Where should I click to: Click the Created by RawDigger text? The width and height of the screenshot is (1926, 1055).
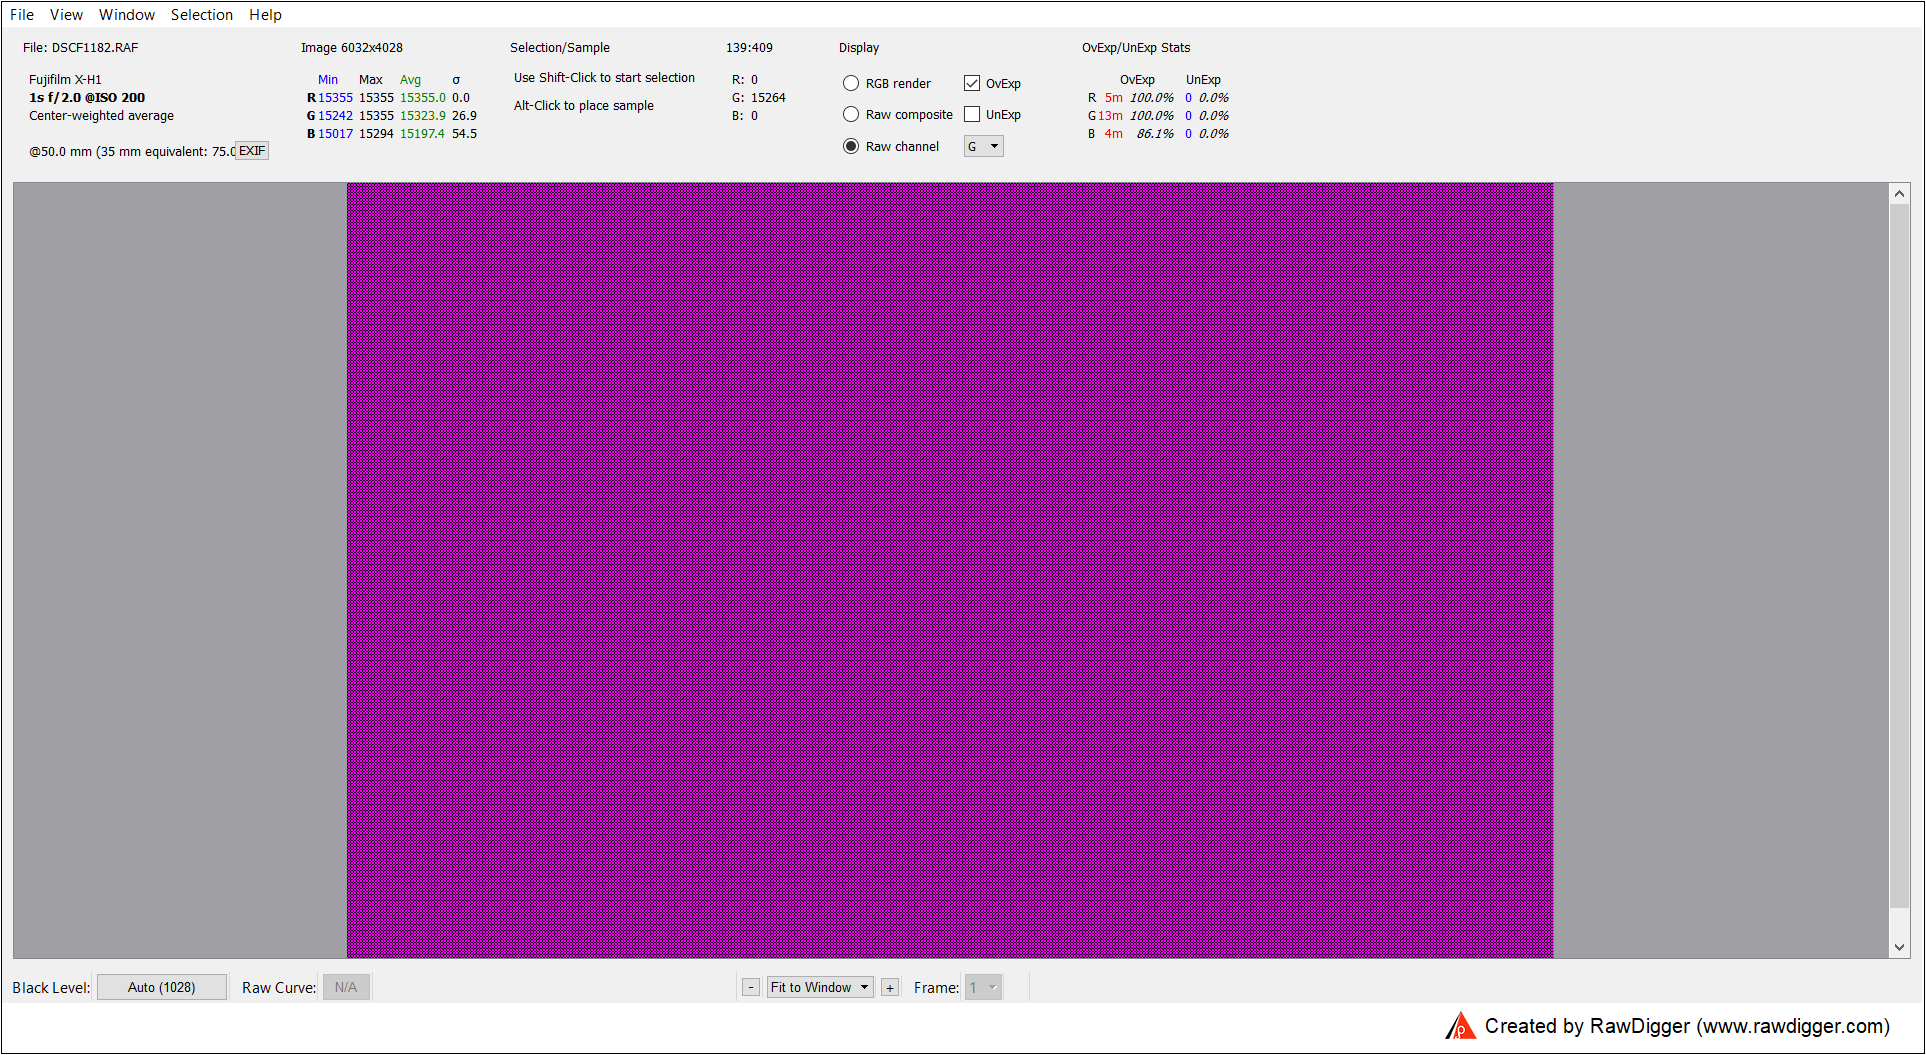[1687, 1027]
